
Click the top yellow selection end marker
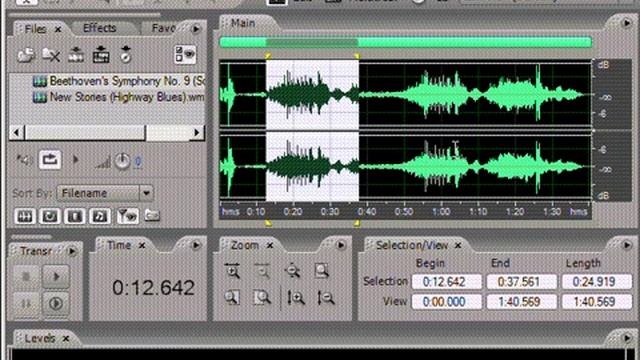coord(357,56)
